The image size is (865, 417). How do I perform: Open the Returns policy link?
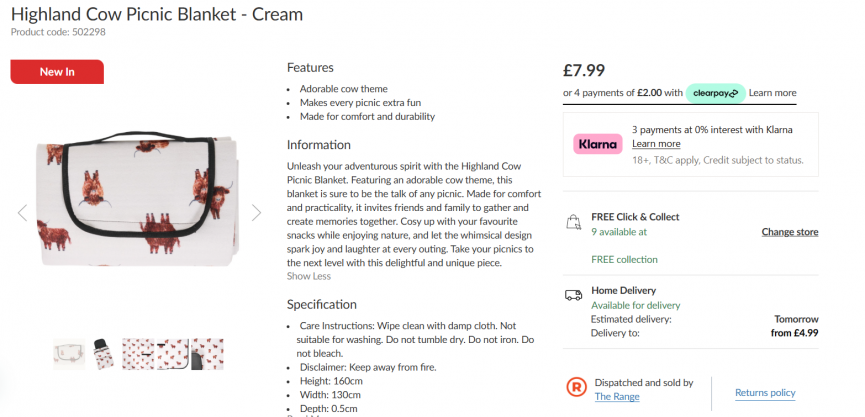[x=765, y=393]
